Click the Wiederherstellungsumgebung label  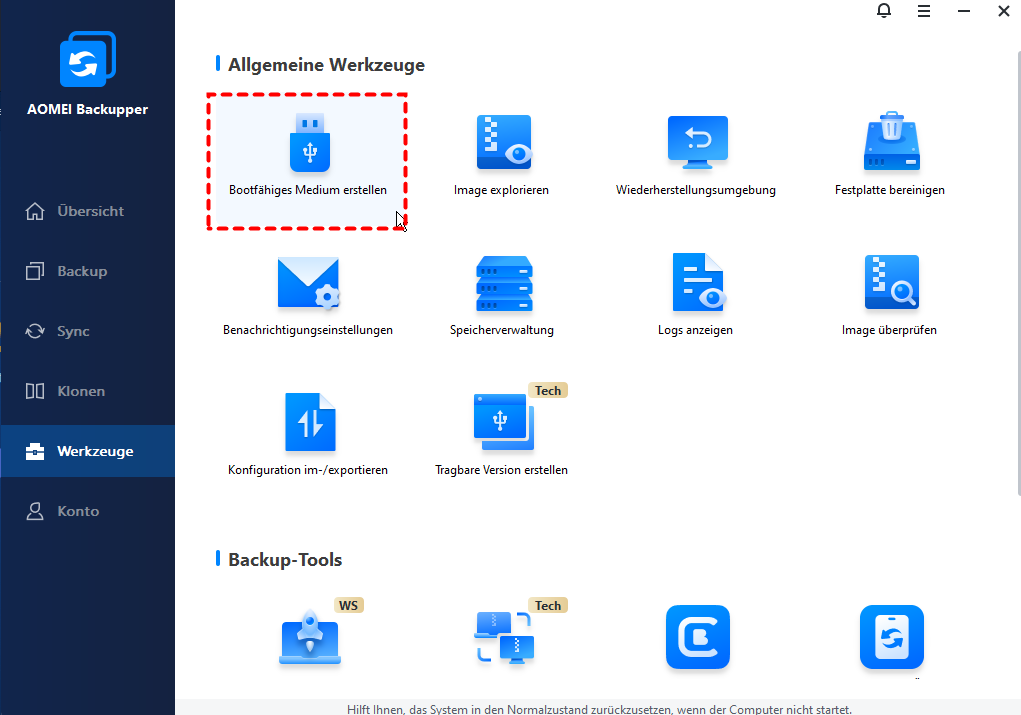click(x=695, y=190)
